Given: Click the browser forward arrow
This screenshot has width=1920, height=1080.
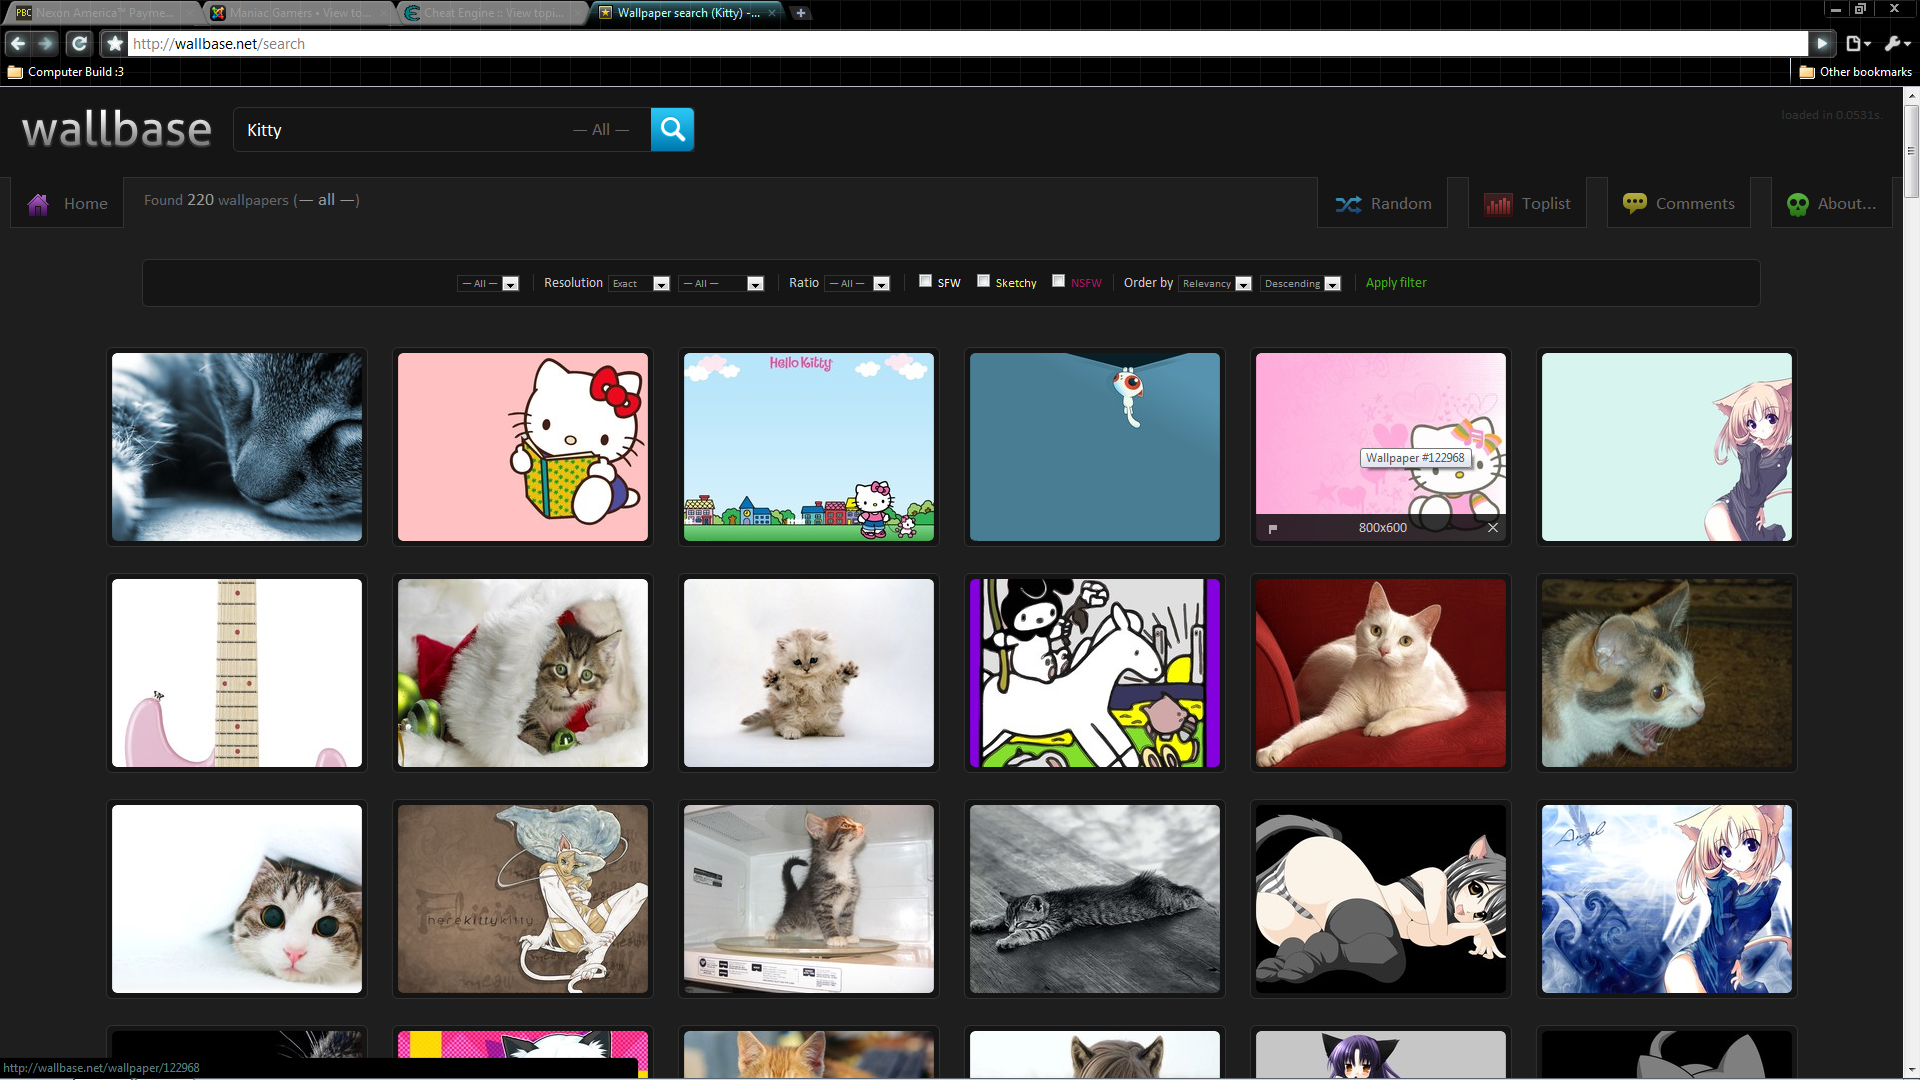Looking at the screenshot, I should 46,43.
